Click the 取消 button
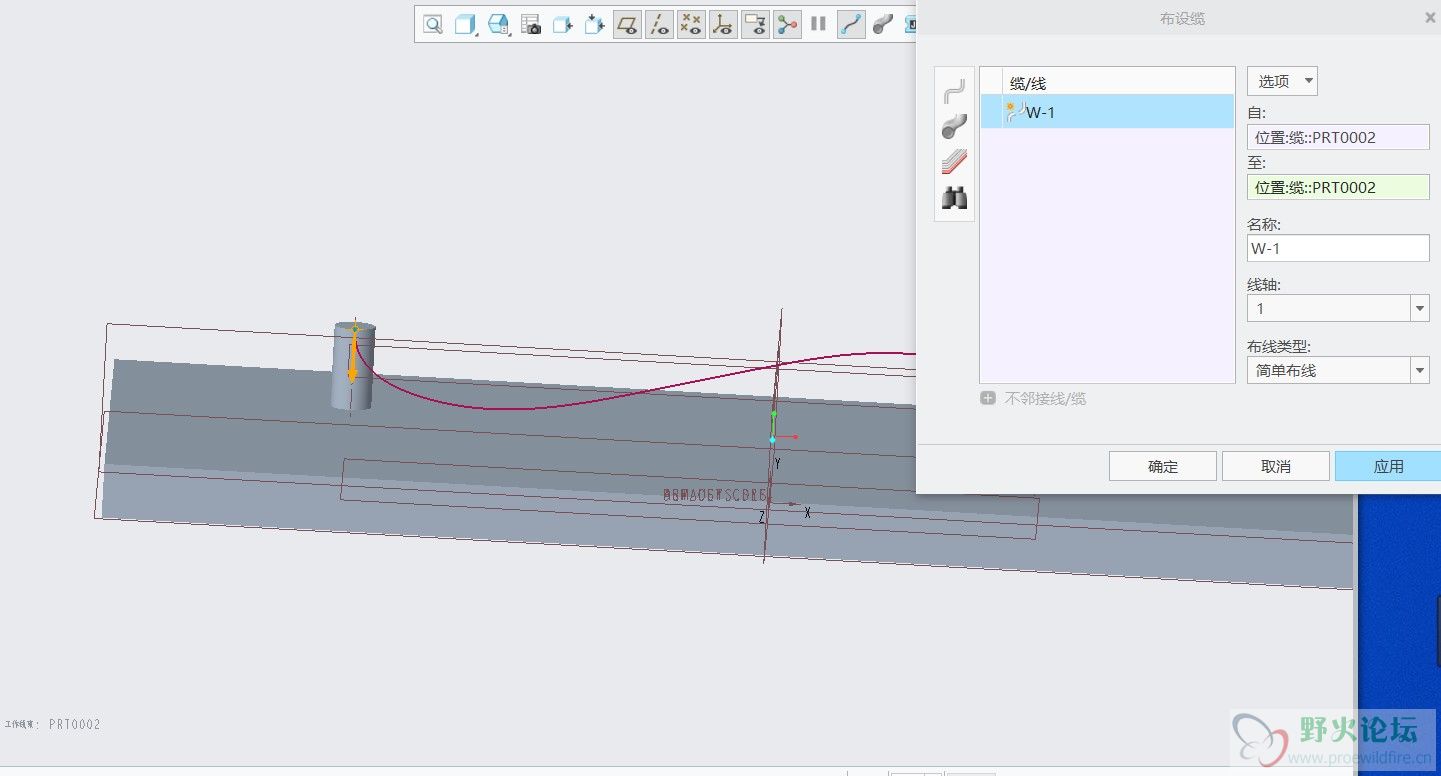1441x776 pixels. (1276, 466)
